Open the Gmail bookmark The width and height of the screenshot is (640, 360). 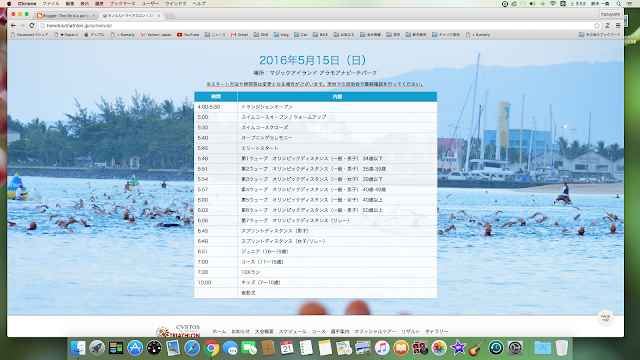240,35
